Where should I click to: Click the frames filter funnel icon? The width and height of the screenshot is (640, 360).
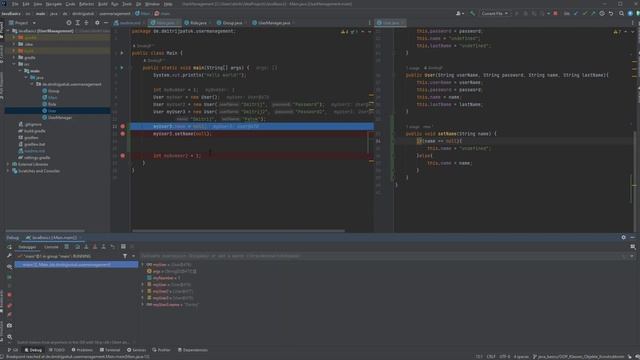[x=125, y=256]
